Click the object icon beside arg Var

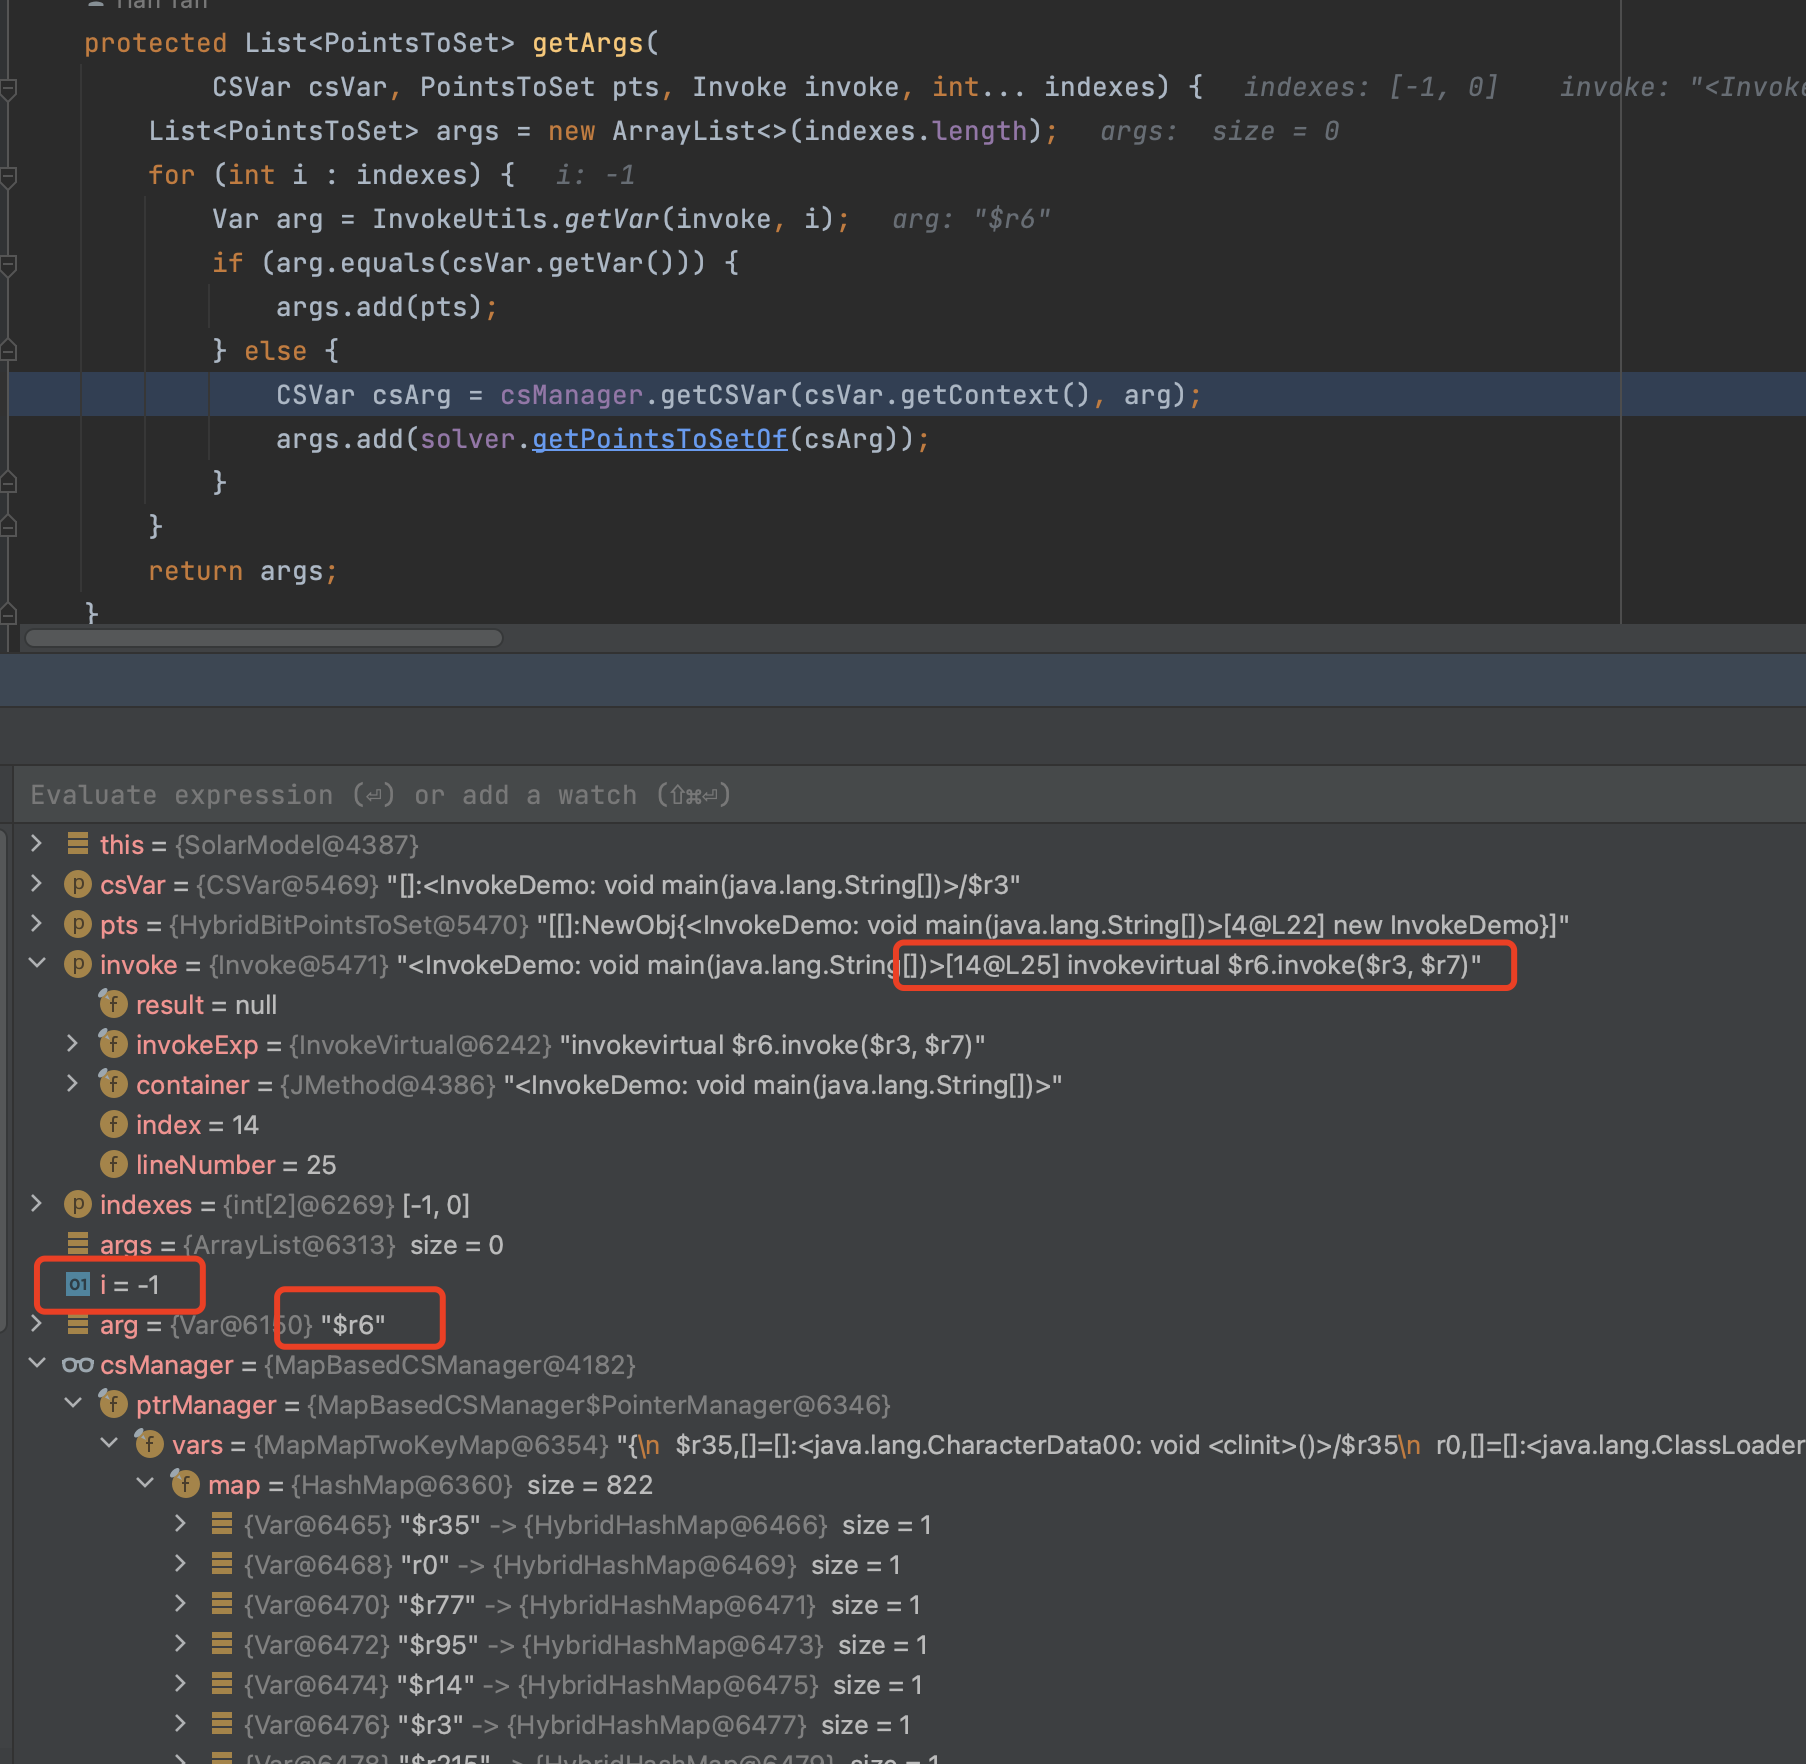click(78, 1324)
